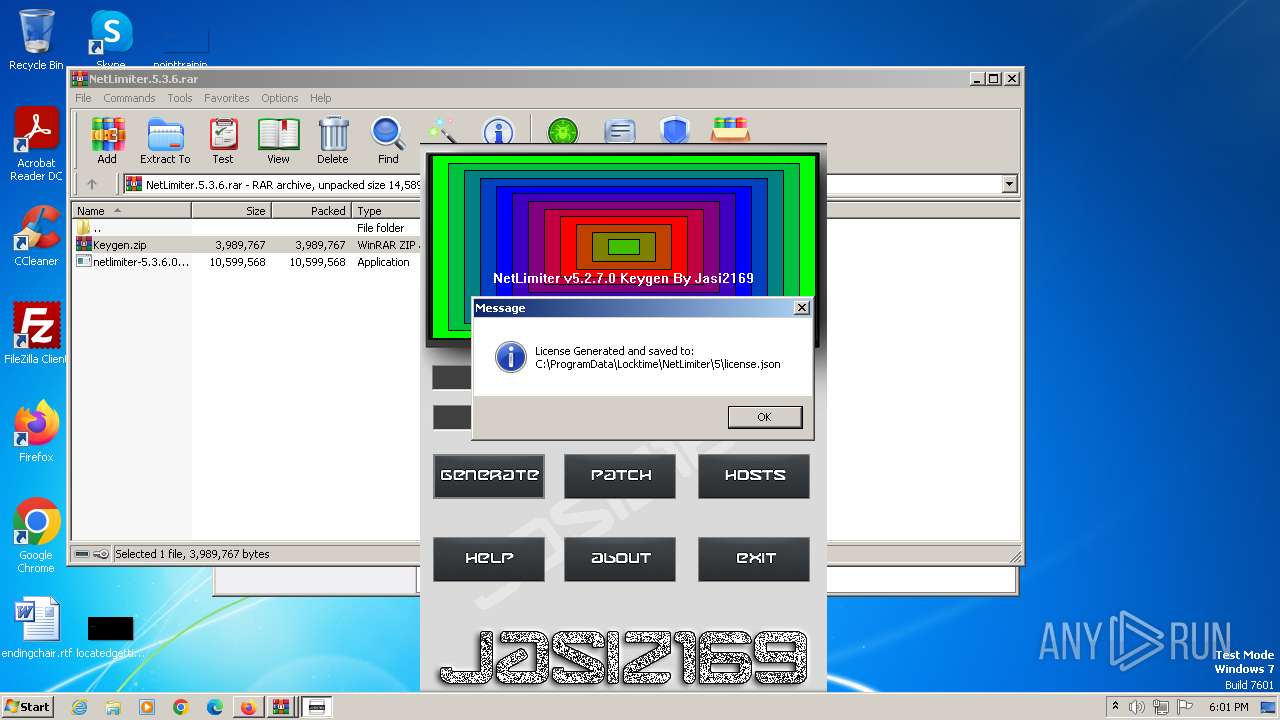Click the Find toolbar icon in WinRAR

pos(388,140)
